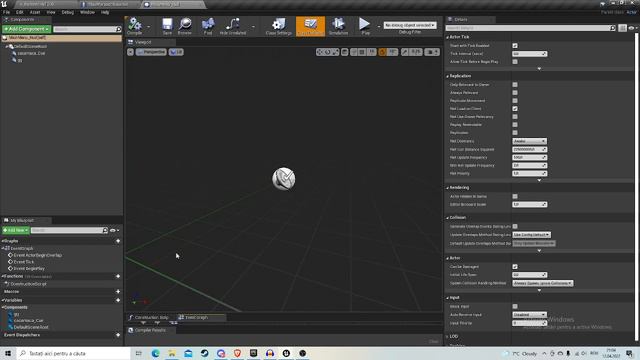This screenshot has height=360, width=640.
Task: Enable Actor Hidden In Game checkbox
Action: point(515,196)
